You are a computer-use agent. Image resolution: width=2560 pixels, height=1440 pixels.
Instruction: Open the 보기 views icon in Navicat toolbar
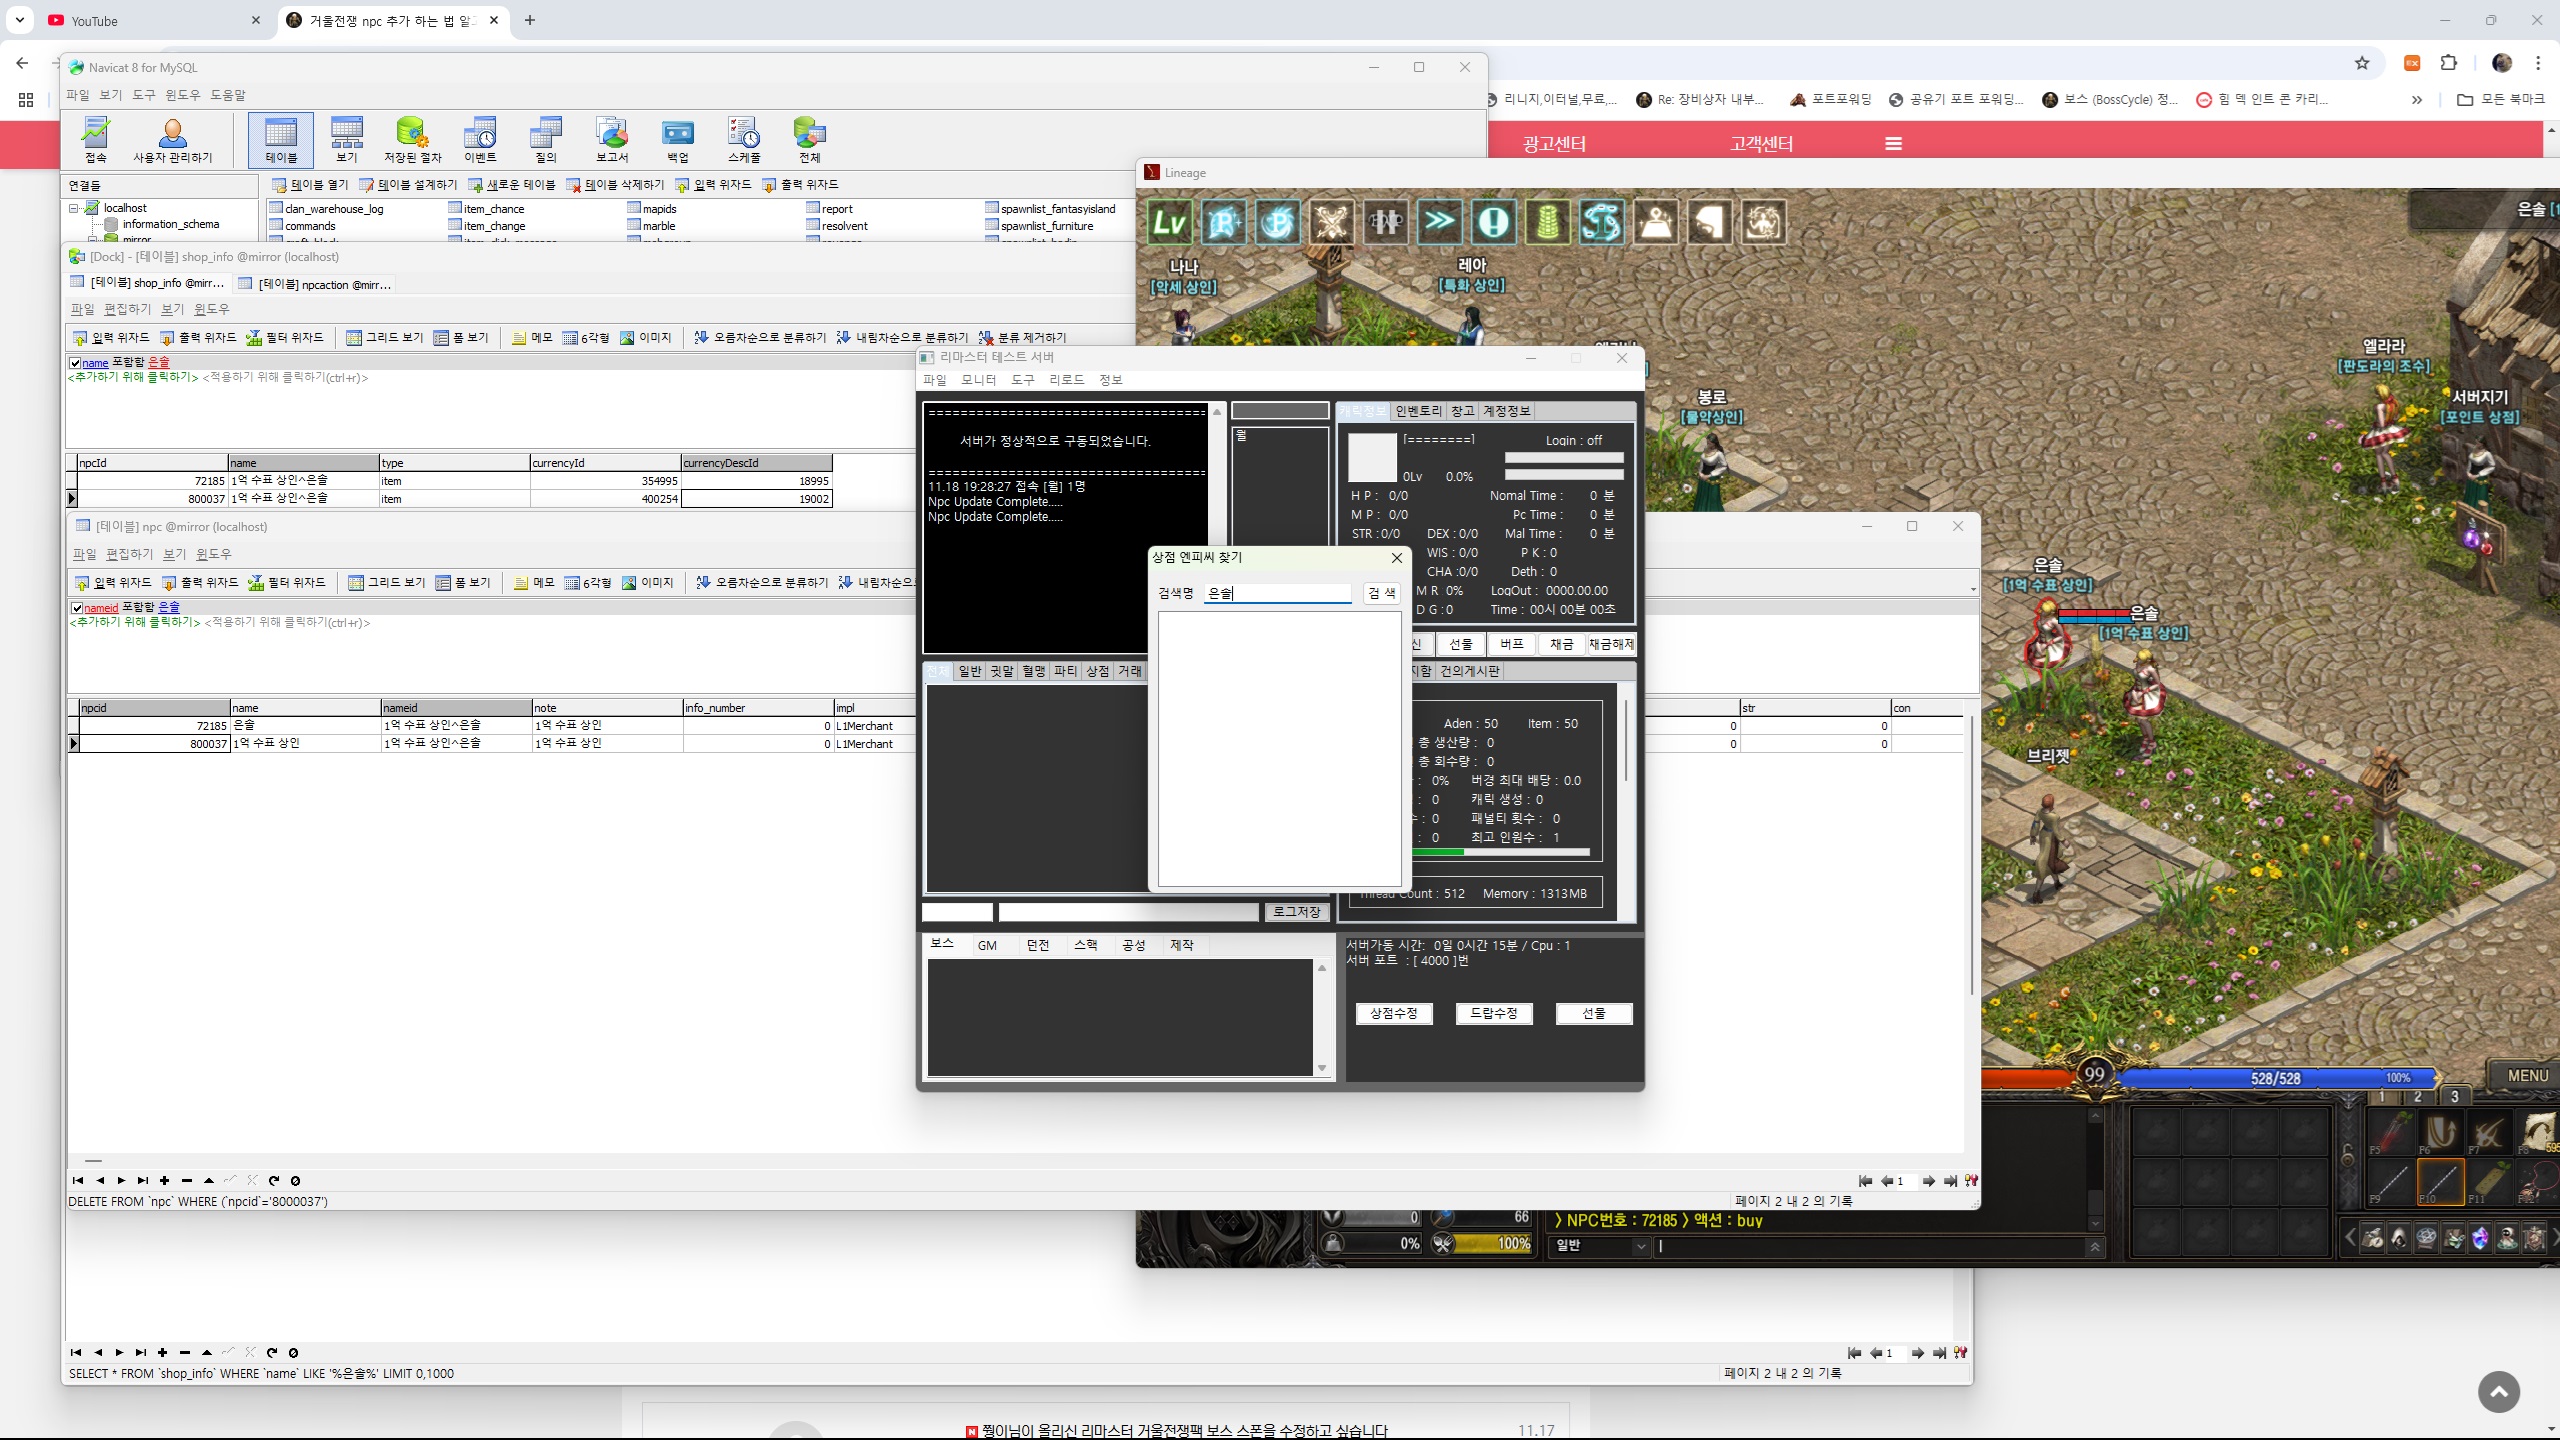347,139
